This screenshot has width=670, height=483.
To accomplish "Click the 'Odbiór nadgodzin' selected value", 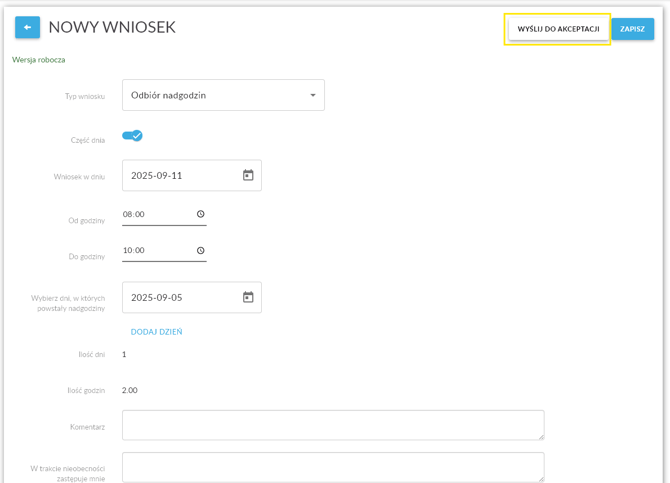I will pos(168,96).
